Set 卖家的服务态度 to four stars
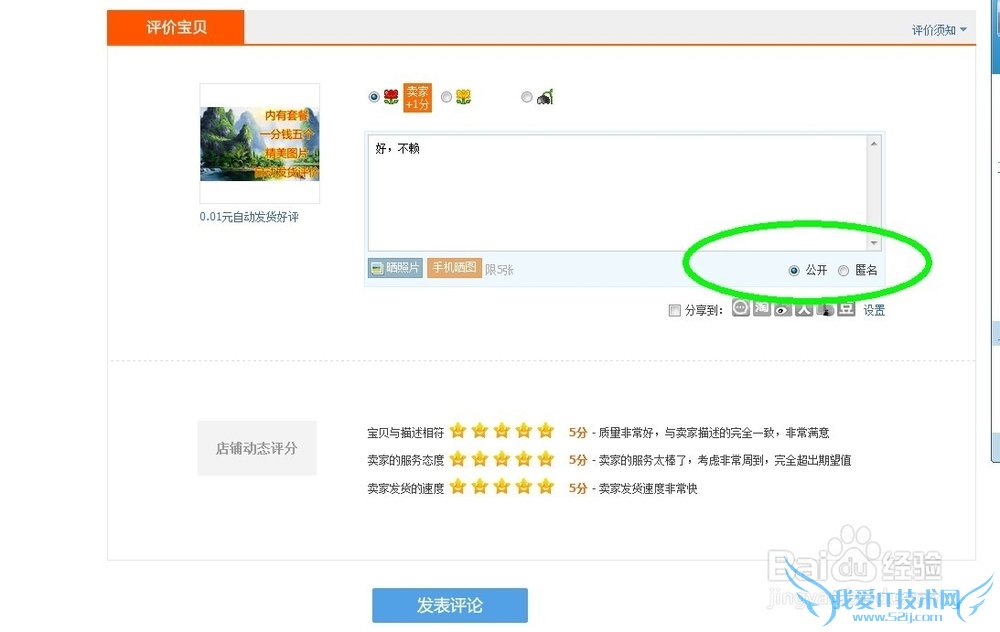This screenshot has width=1000, height=632. pyautogui.click(x=524, y=459)
